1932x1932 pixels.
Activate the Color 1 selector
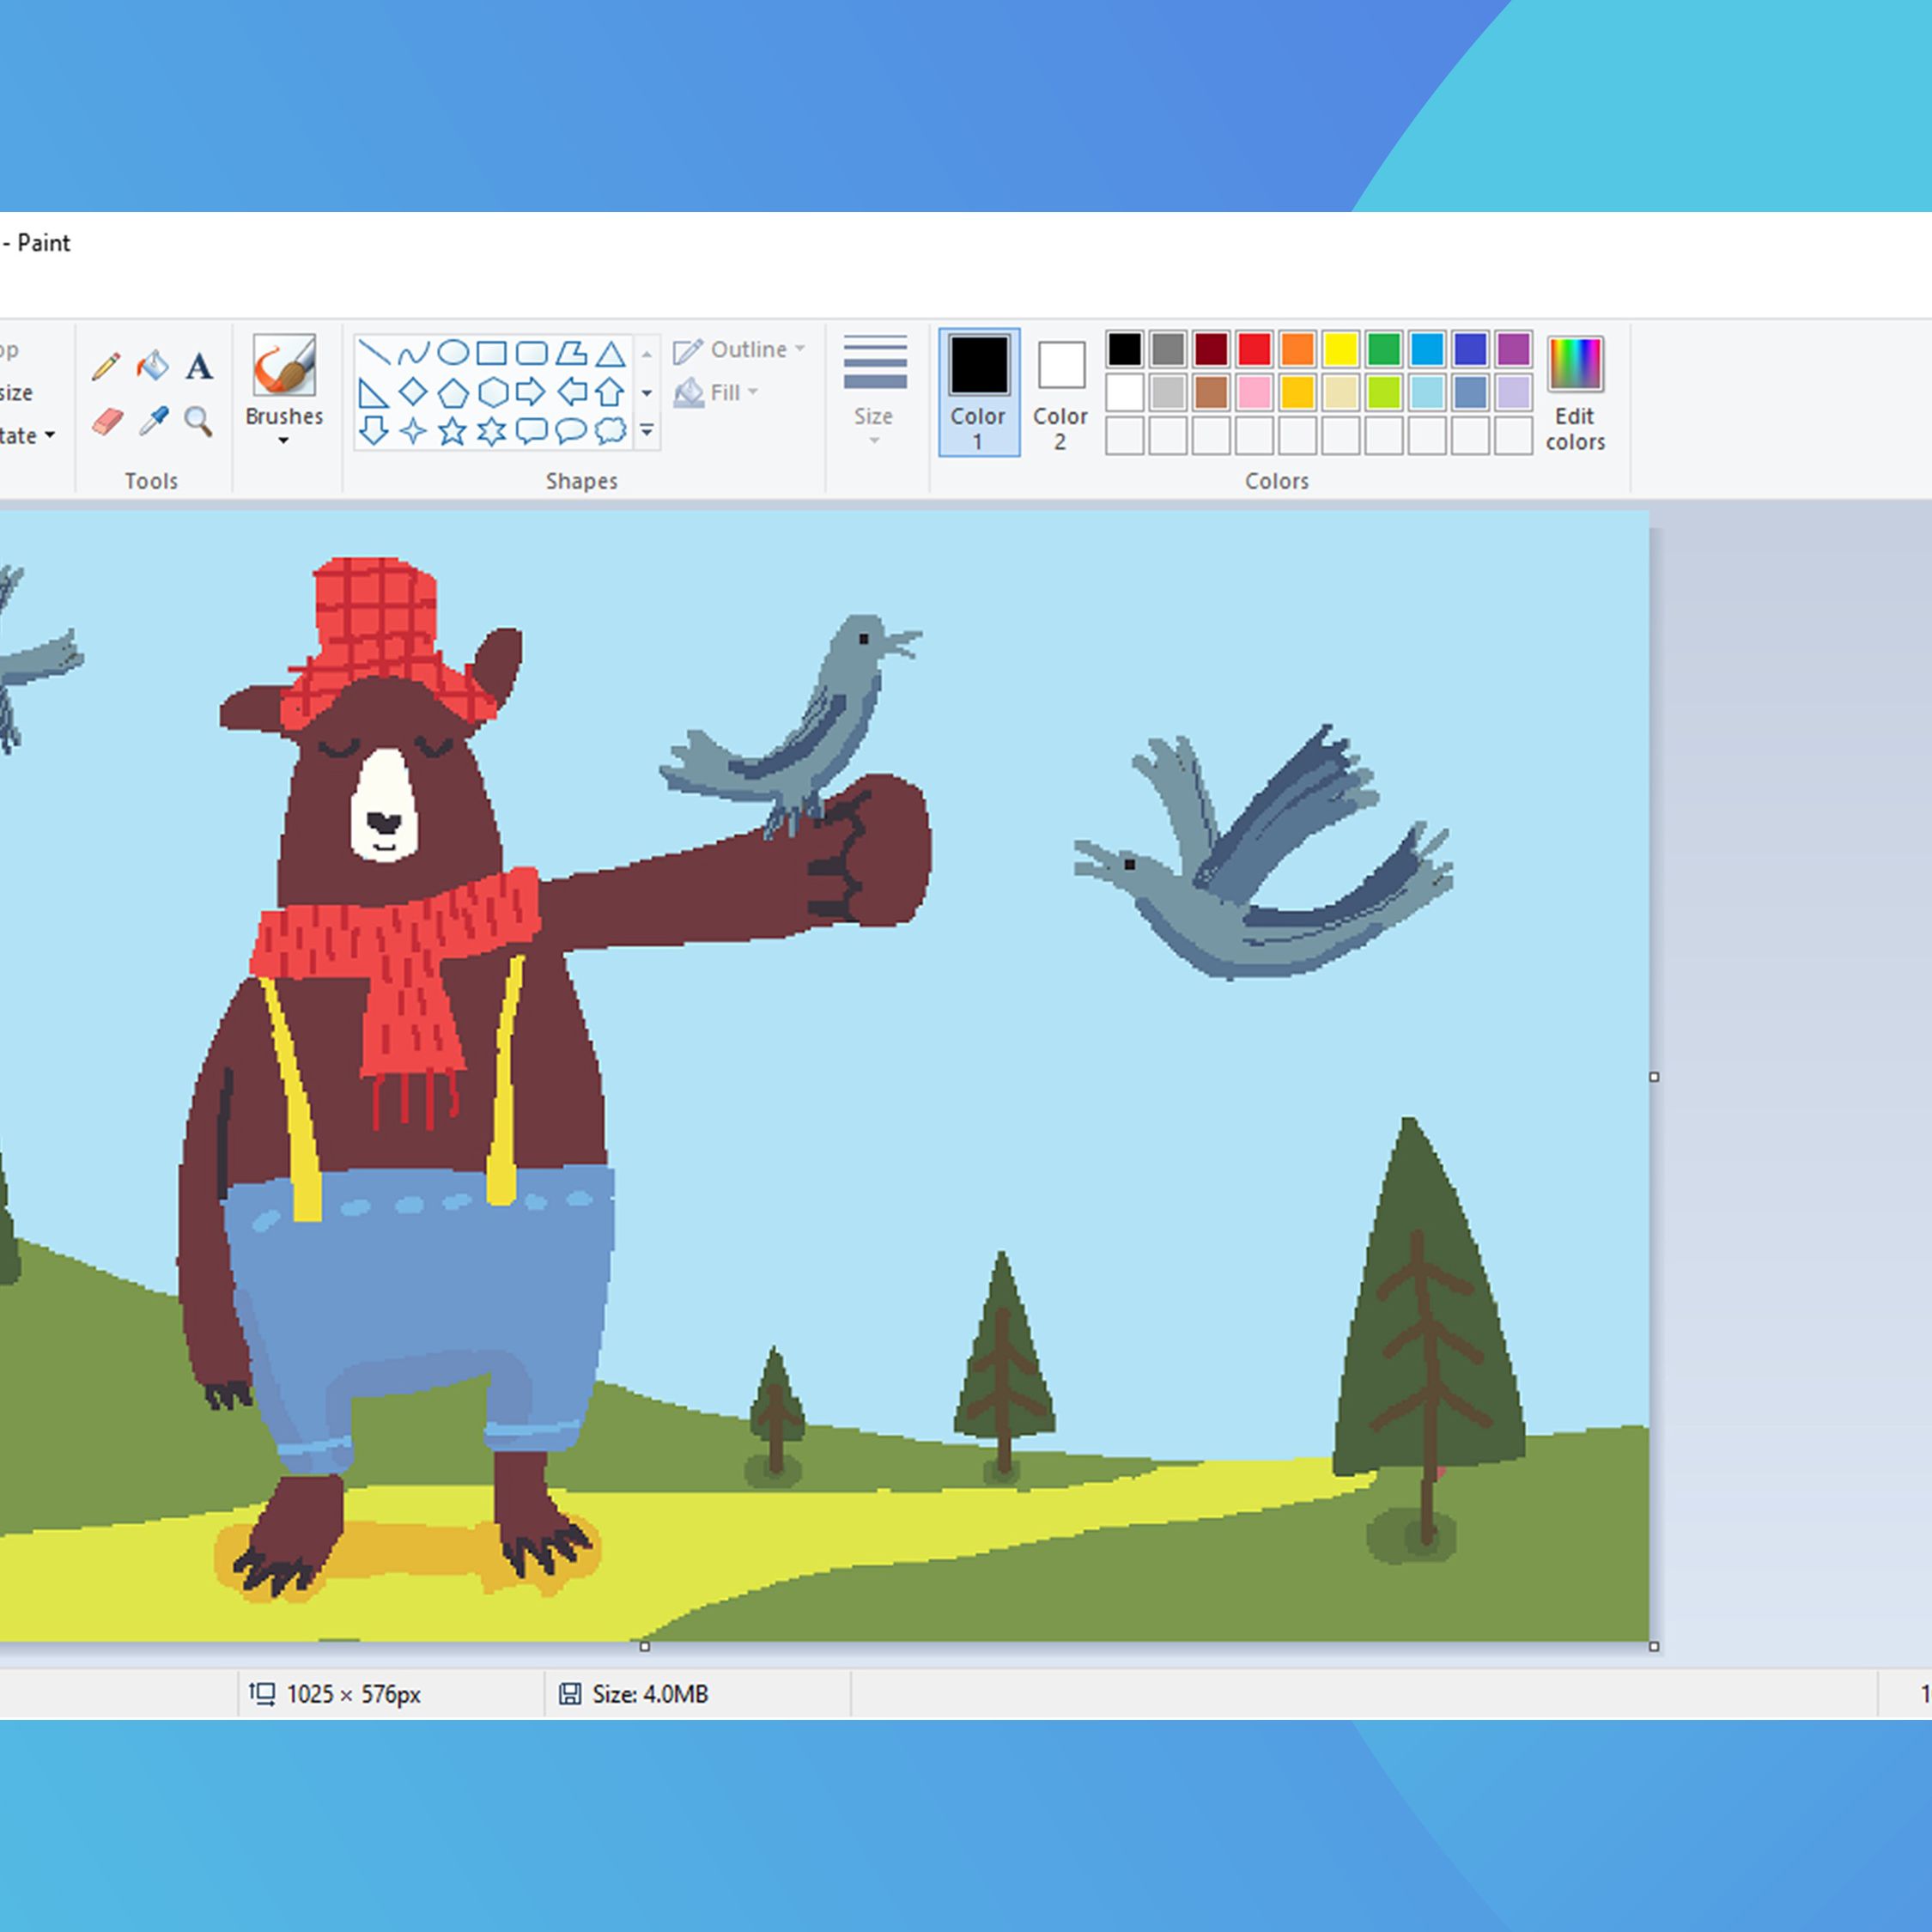(x=979, y=391)
